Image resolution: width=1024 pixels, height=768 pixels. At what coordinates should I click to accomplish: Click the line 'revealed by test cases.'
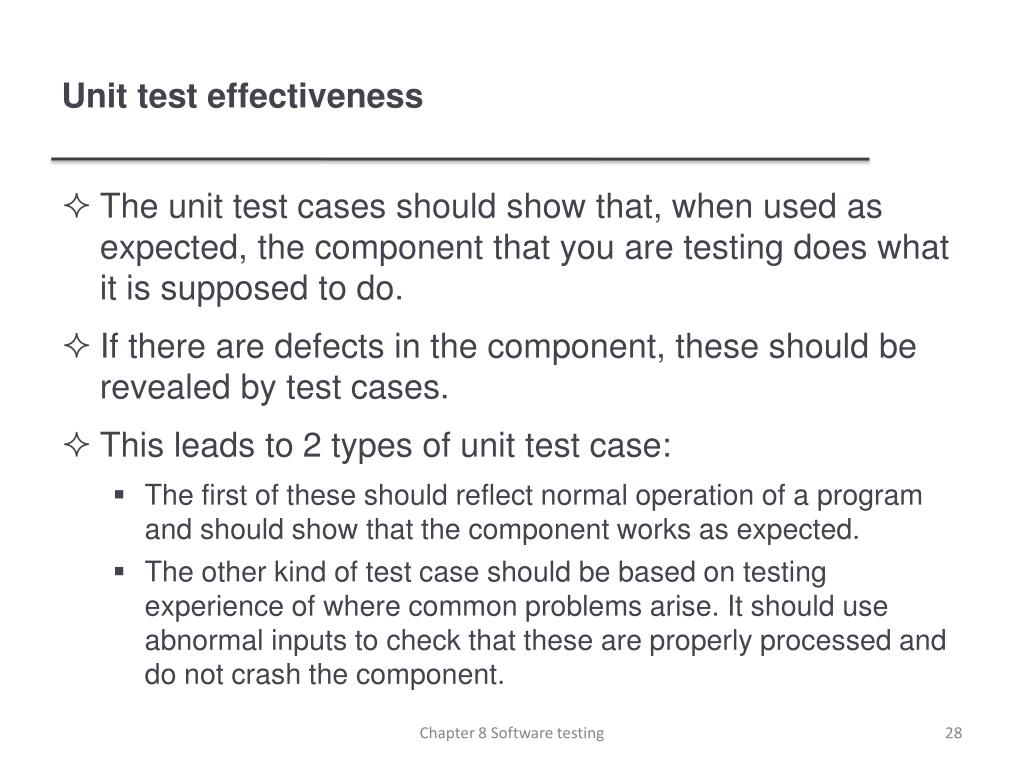pos(274,387)
